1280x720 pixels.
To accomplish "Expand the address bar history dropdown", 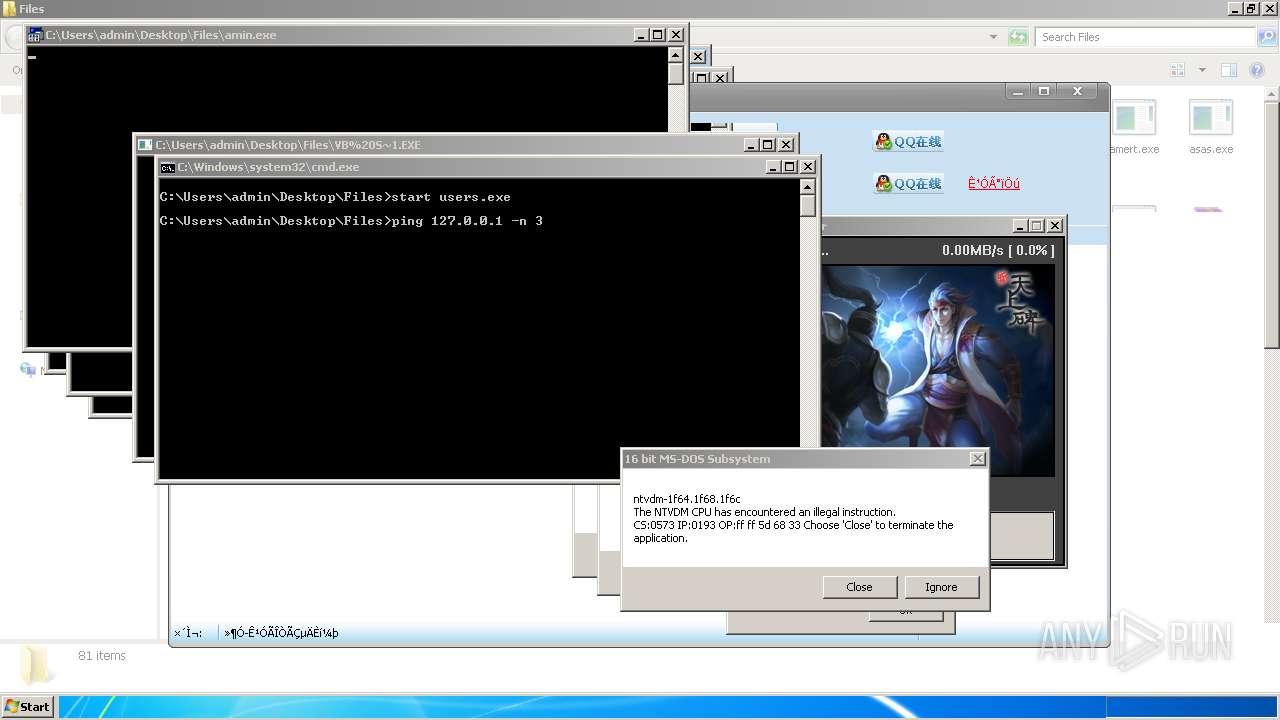I will pyautogui.click(x=993, y=37).
